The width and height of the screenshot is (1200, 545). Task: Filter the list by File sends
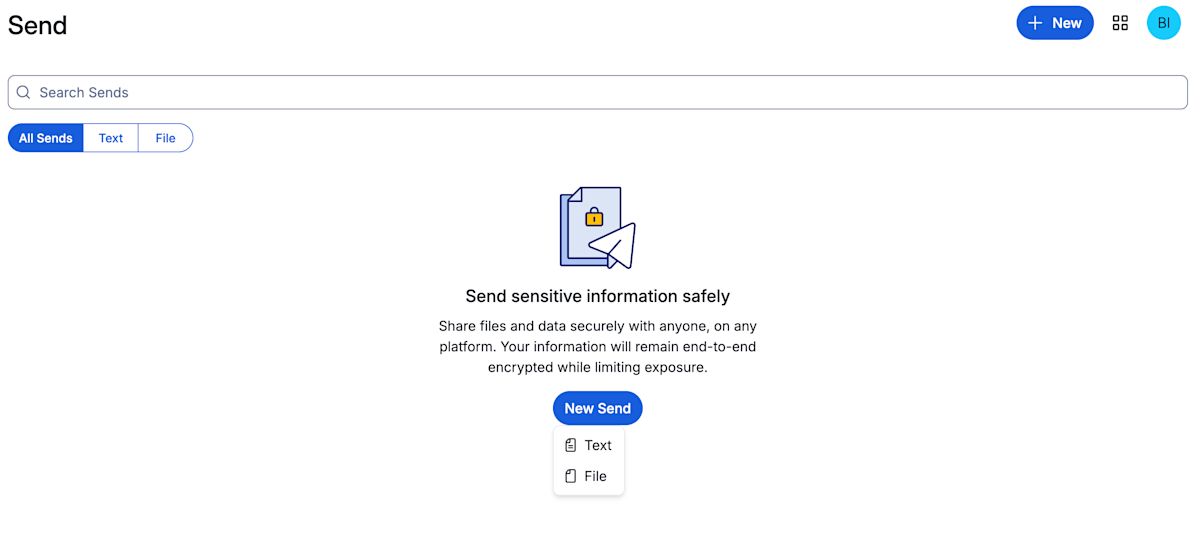point(165,138)
